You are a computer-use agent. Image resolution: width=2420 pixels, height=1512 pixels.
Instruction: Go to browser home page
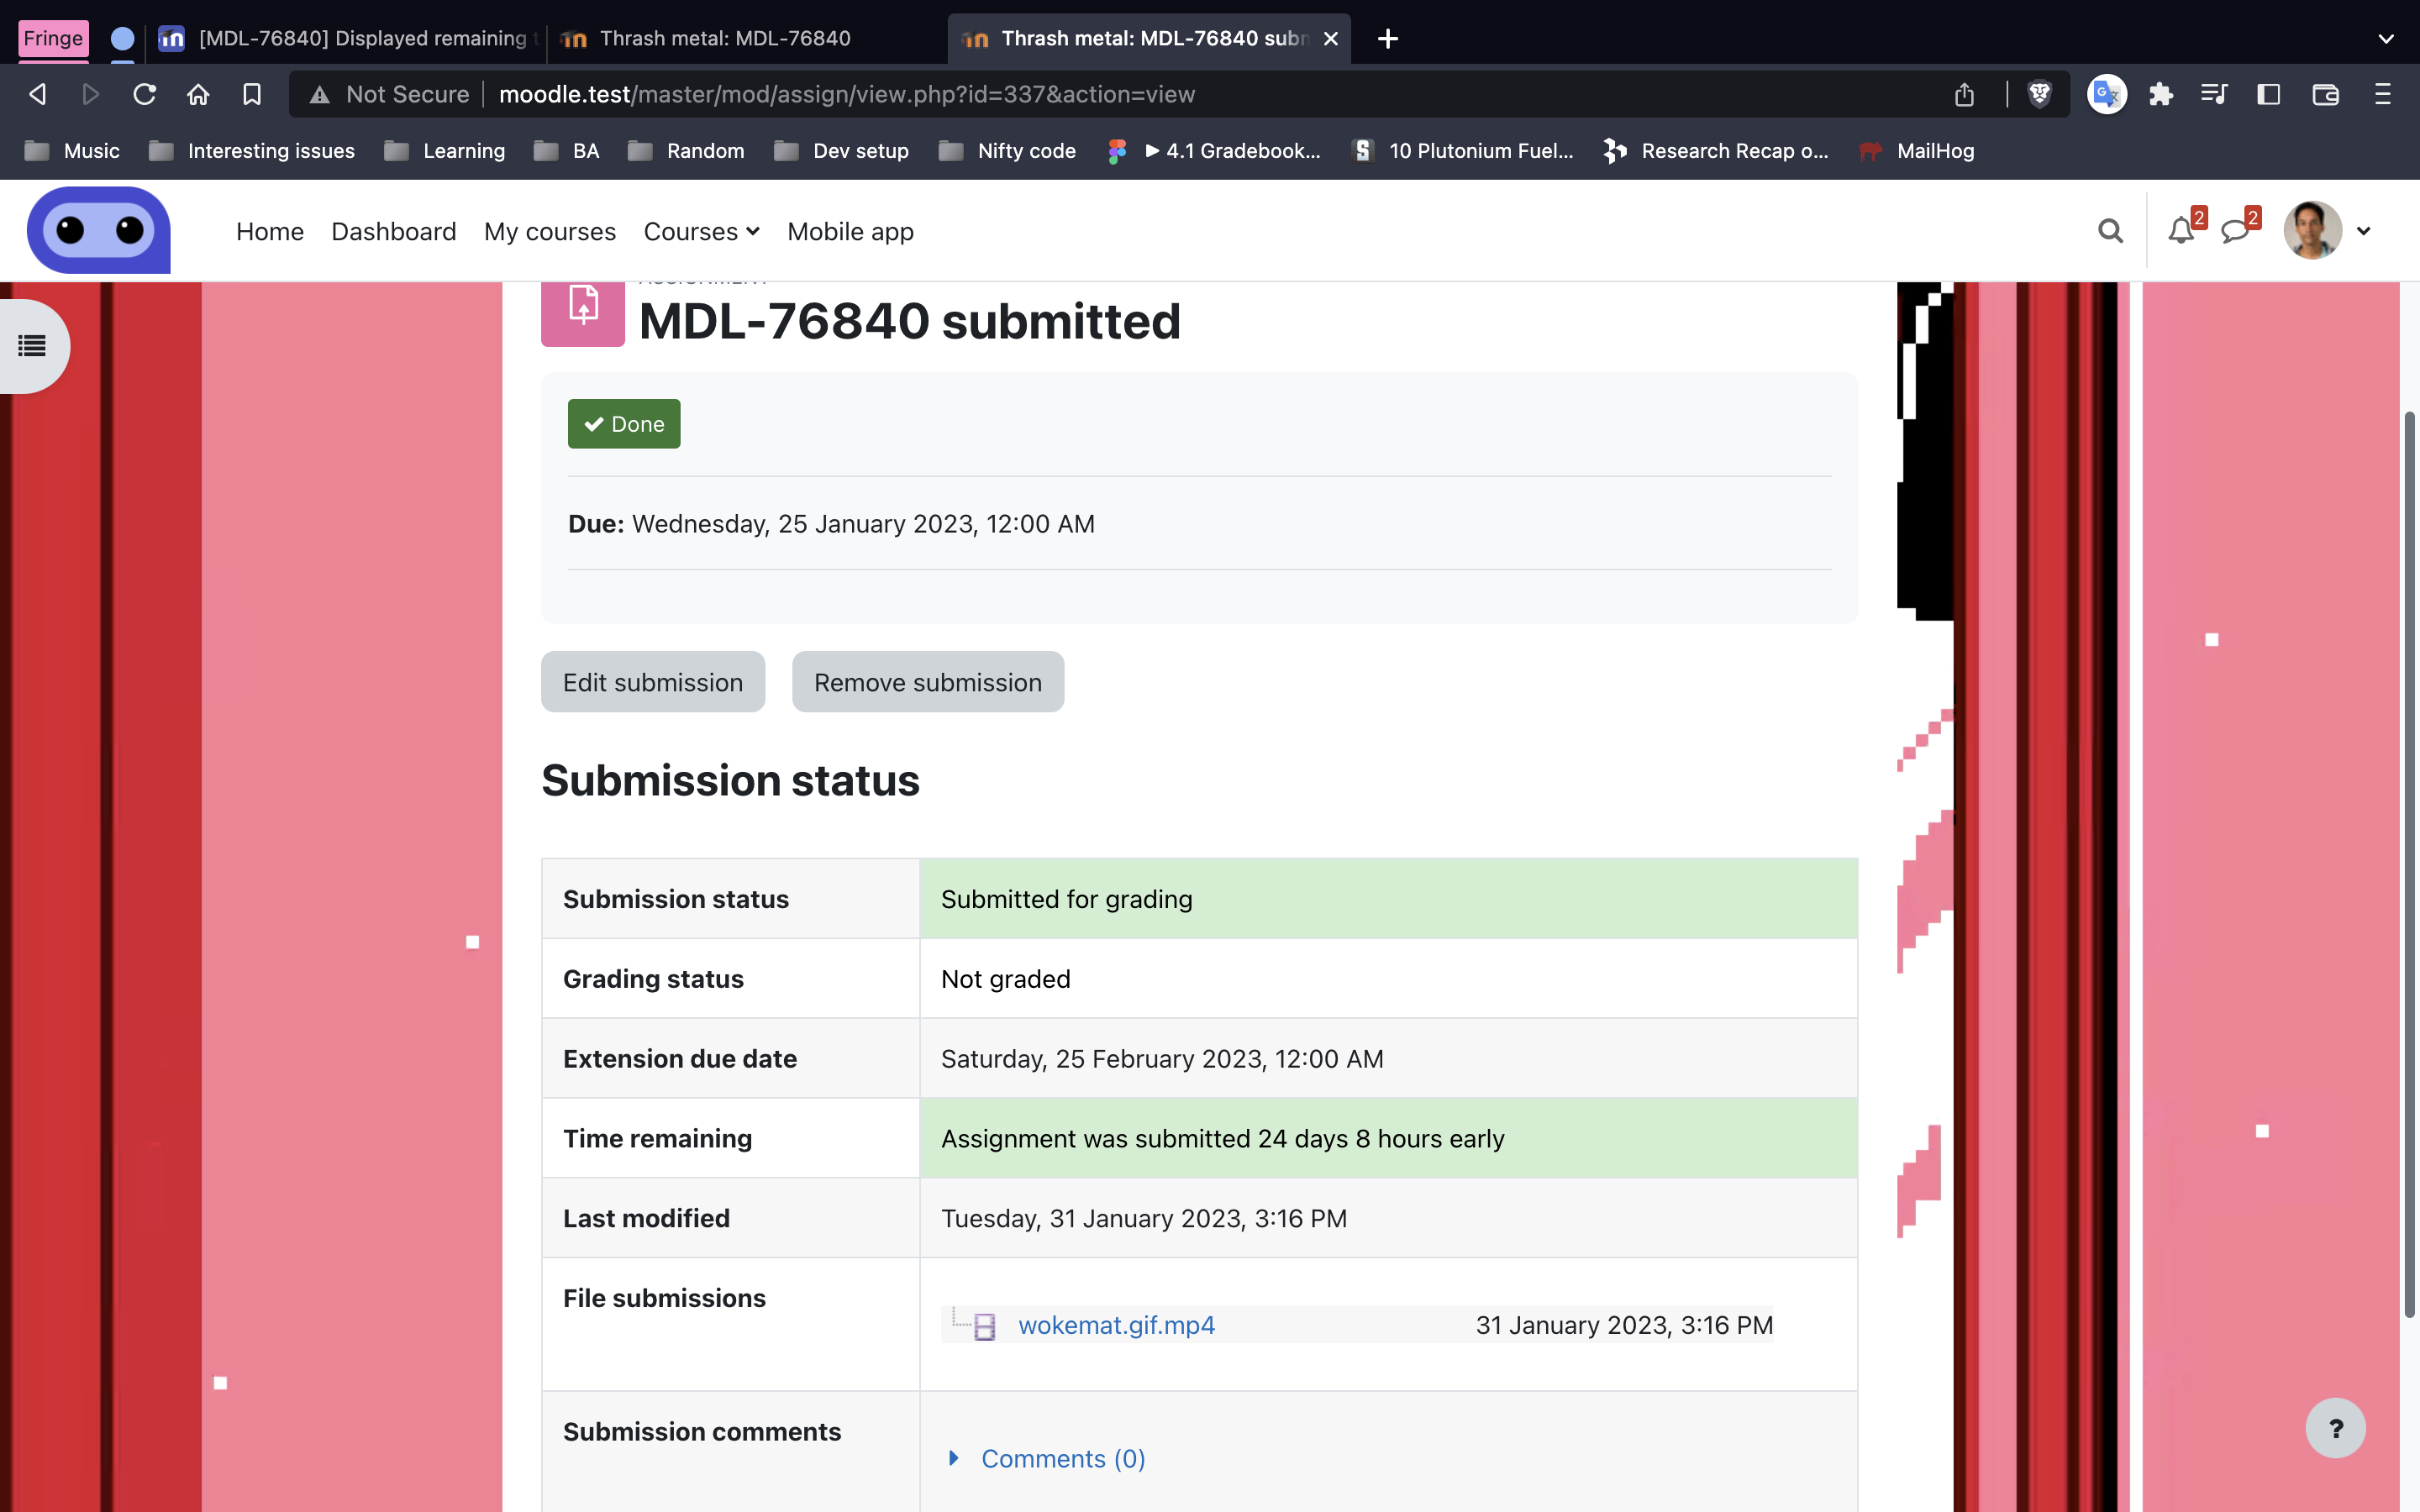(198, 94)
